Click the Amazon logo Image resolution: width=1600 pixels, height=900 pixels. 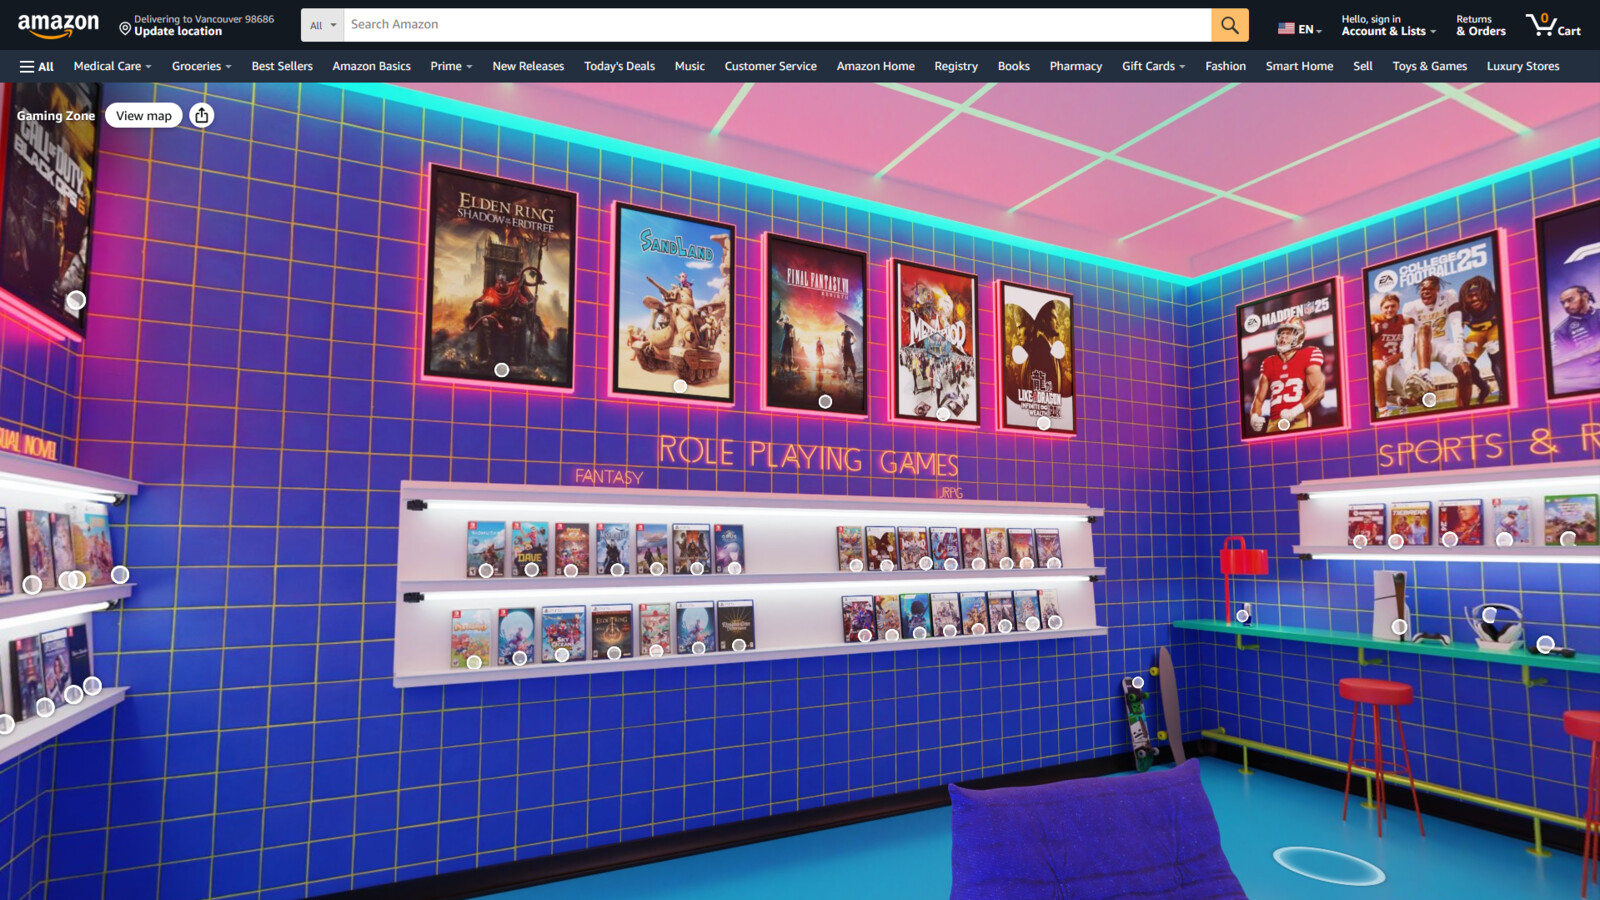pyautogui.click(x=58, y=25)
